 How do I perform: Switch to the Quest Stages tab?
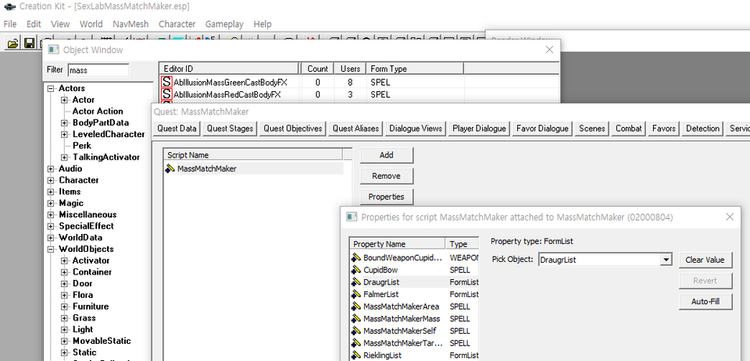[230, 128]
